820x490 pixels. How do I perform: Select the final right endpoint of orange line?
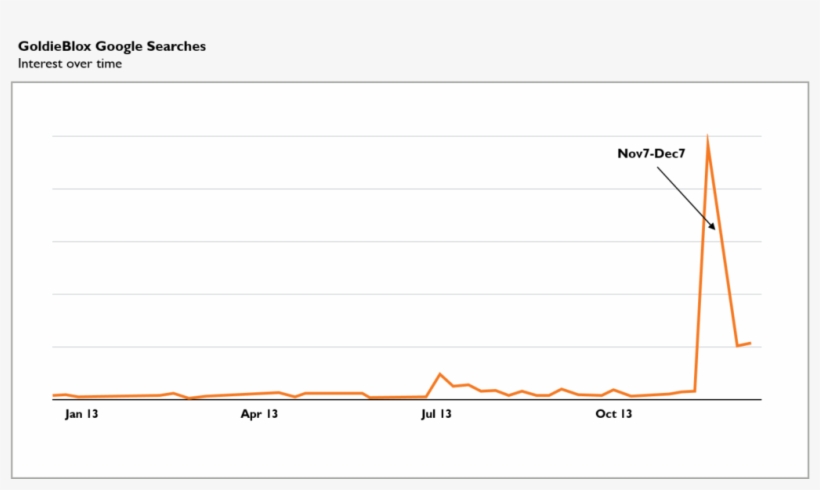[750, 343]
